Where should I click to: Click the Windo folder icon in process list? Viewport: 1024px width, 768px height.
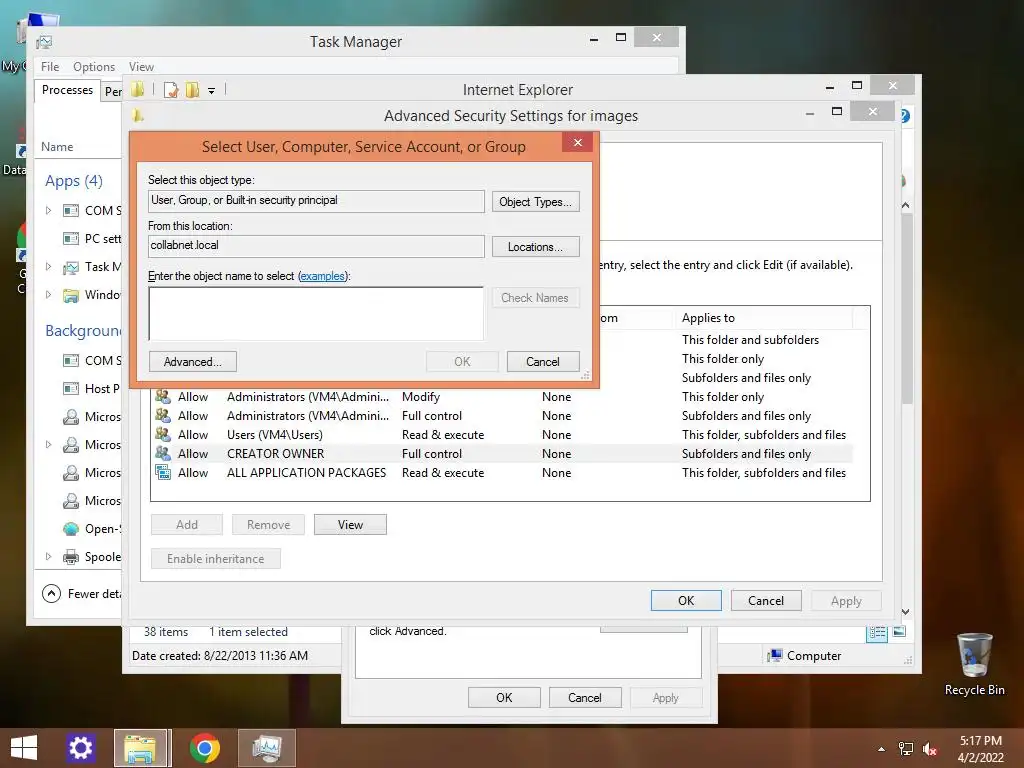pyautogui.click(x=71, y=295)
